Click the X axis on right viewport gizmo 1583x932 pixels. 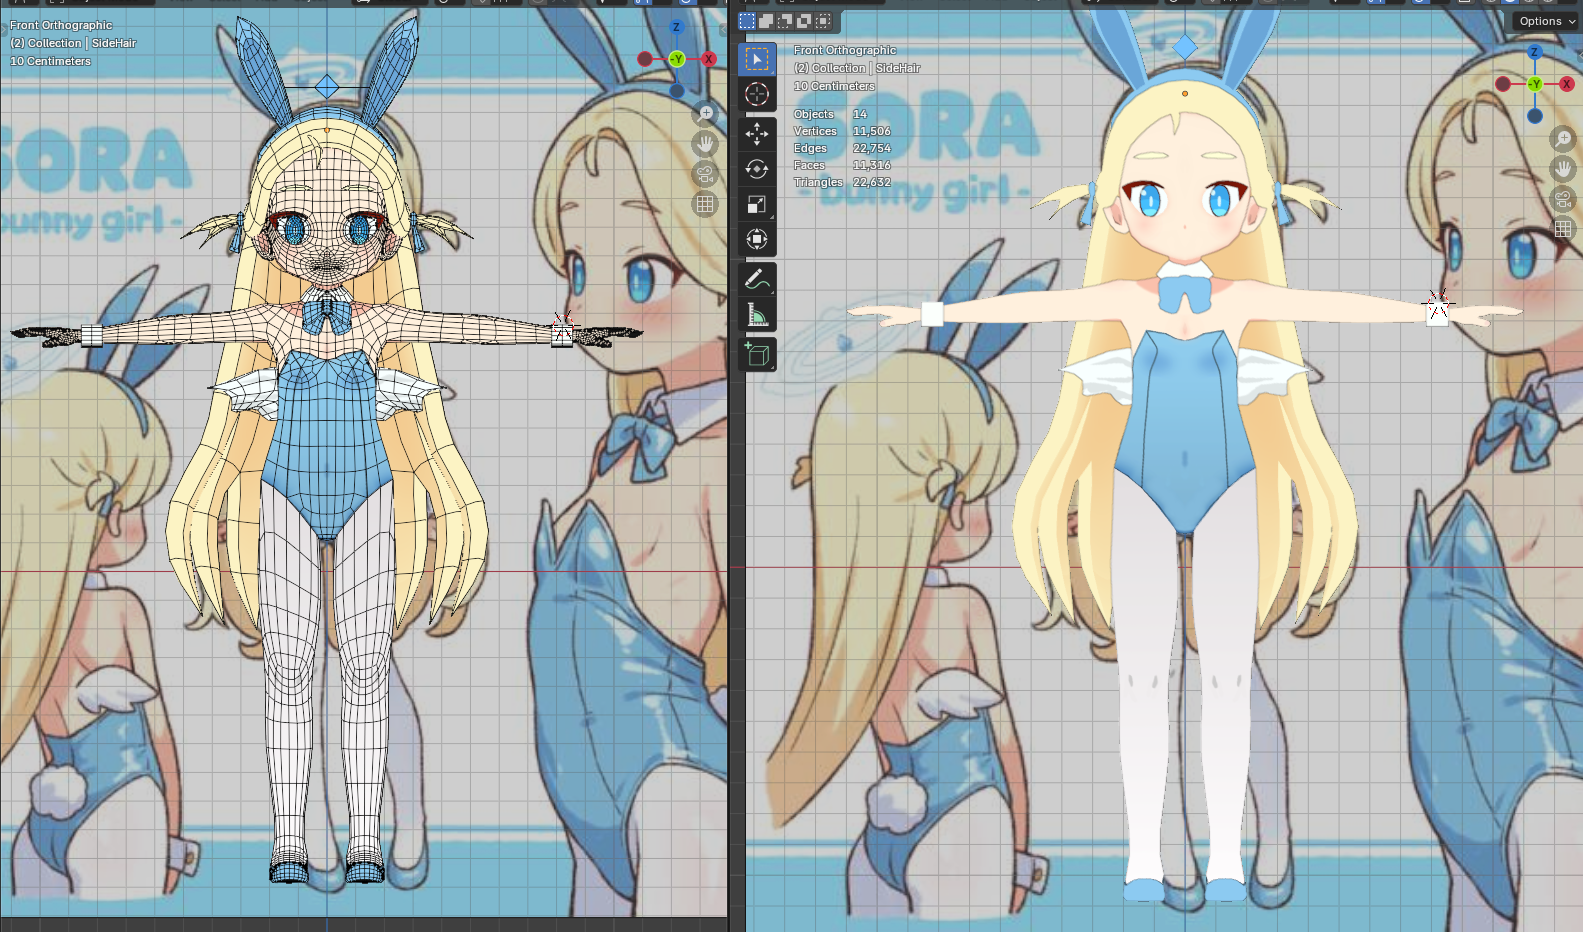click(1567, 84)
